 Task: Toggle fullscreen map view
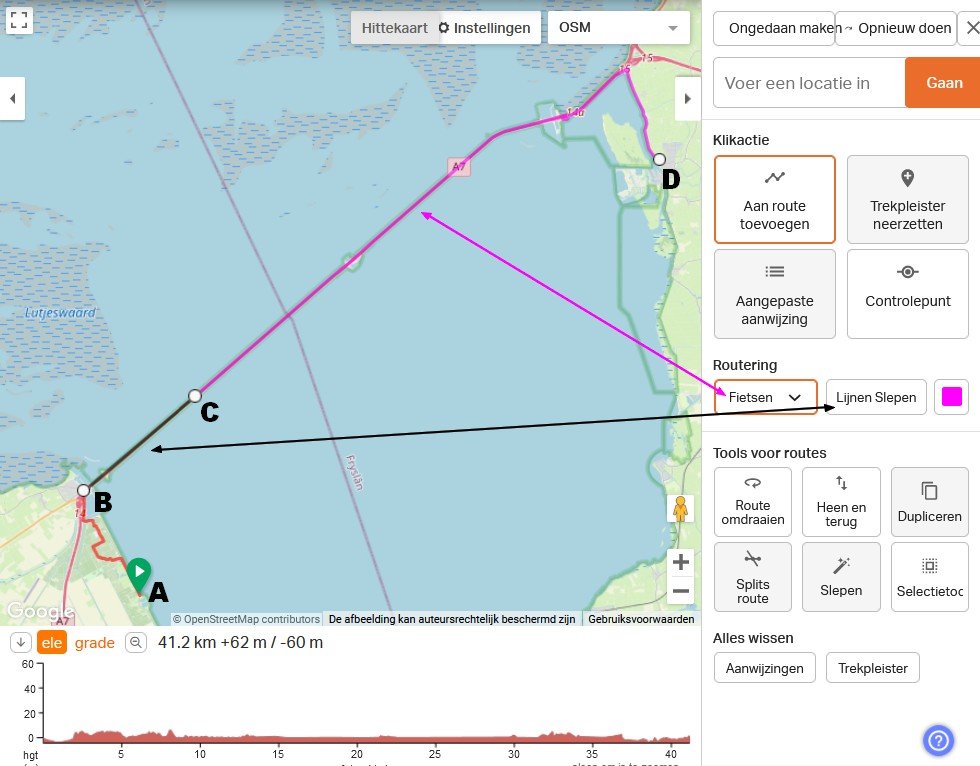pyautogui.click(x=20, y=21)
